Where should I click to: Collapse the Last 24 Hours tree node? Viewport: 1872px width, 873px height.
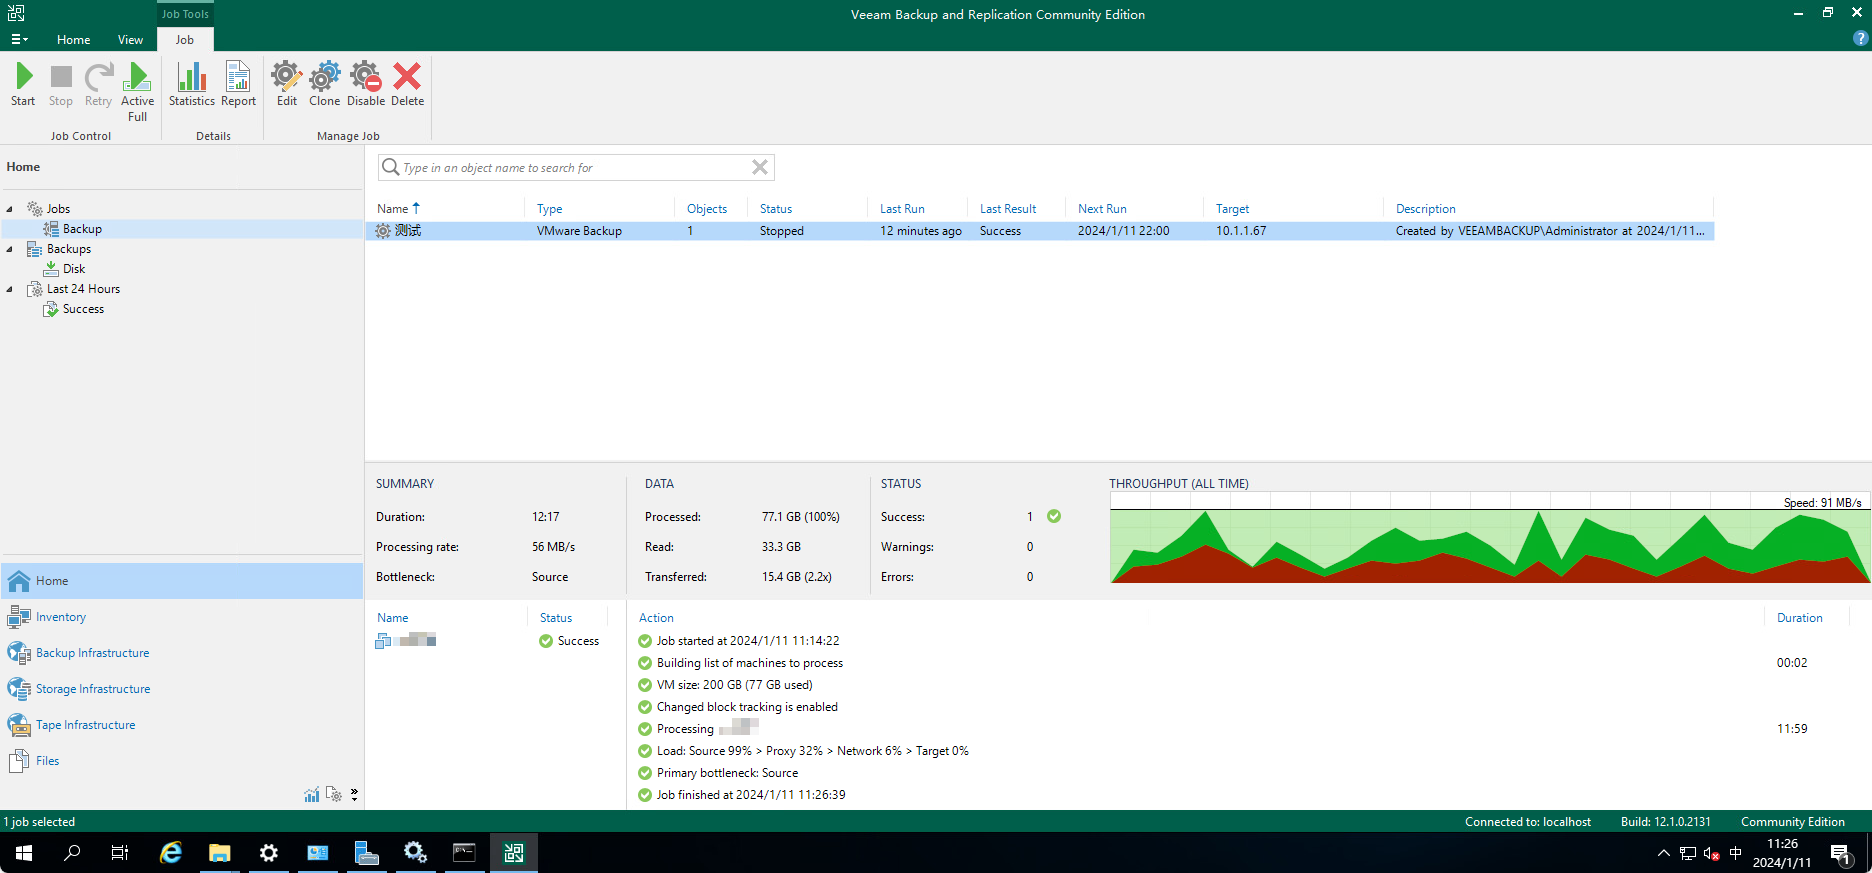click(x=10, y=289)
